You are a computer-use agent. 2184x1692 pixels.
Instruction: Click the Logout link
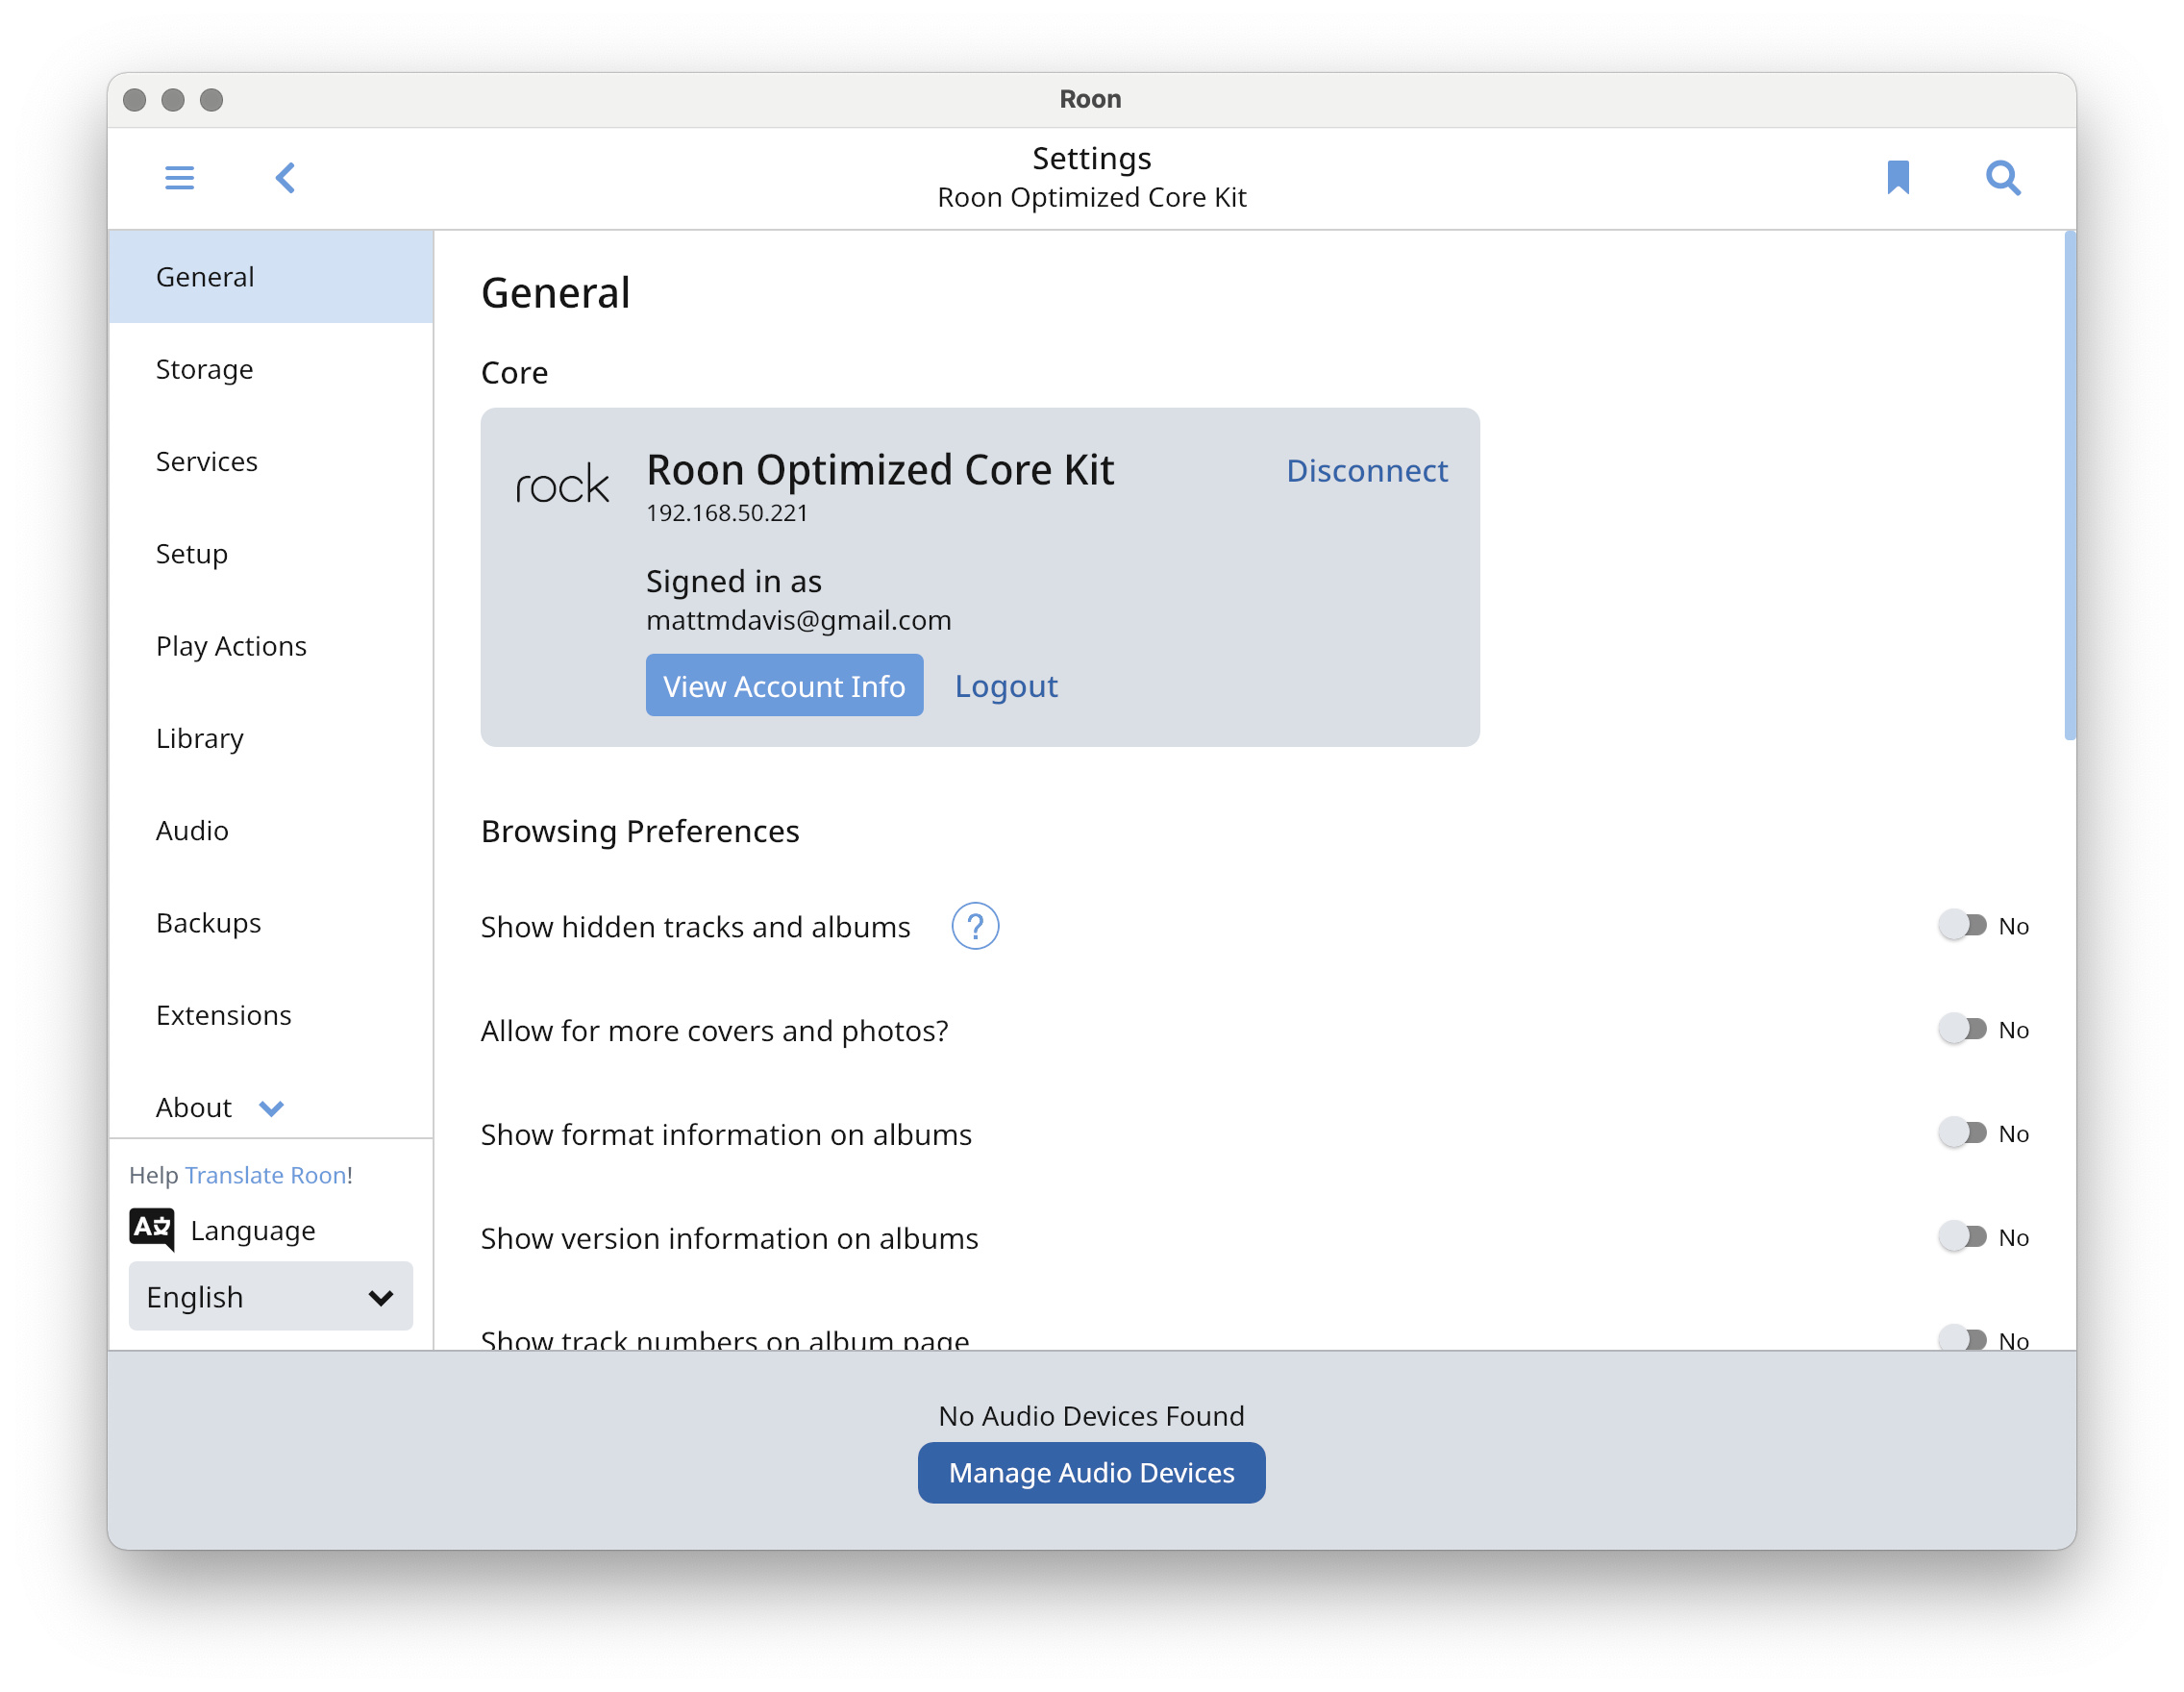[1006, 686]
